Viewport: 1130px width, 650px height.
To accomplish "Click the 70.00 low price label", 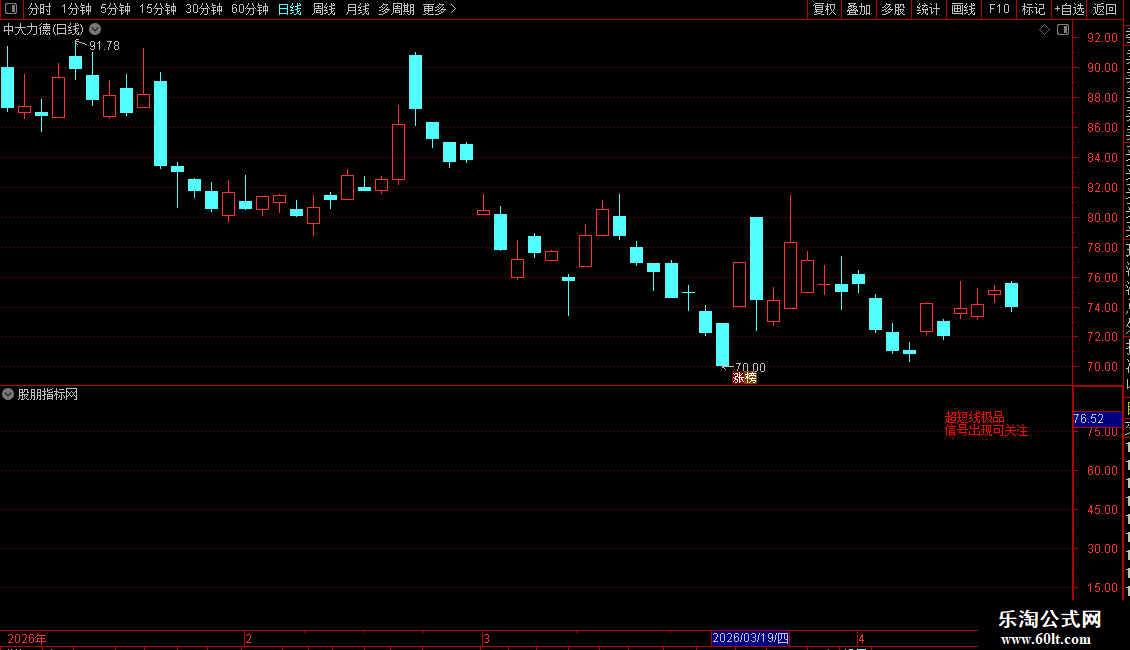I will (750, 368).
